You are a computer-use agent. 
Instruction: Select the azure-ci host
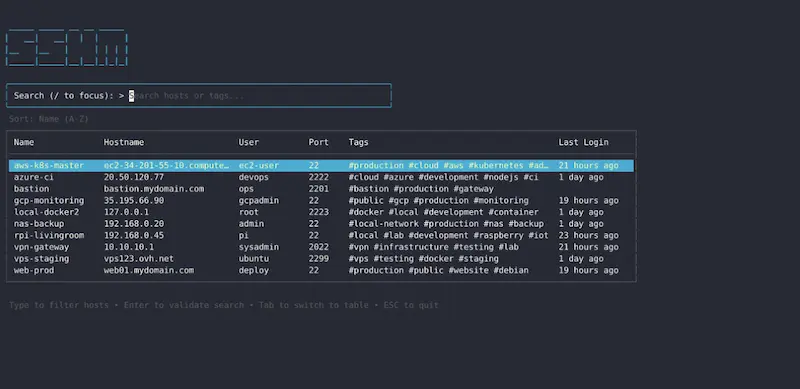34,177
